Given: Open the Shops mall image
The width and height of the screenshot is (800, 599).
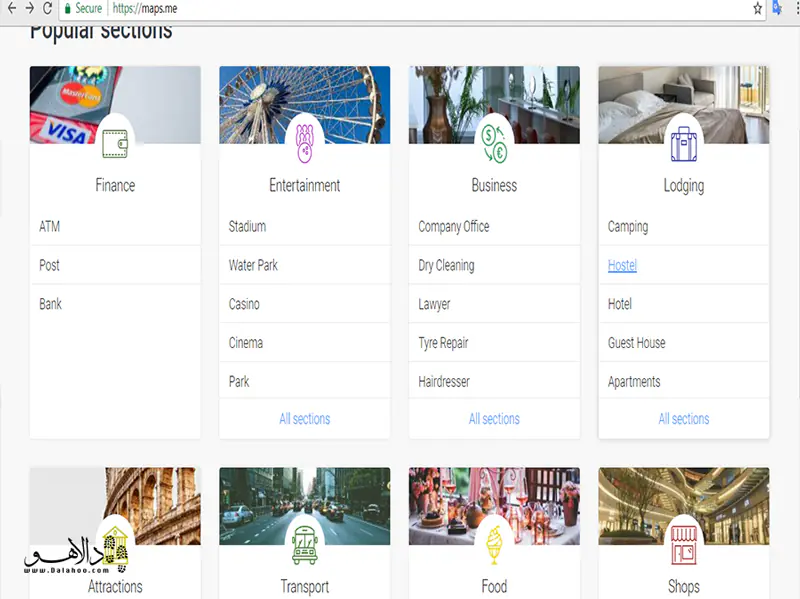Looking at the screenshot, I should pyautogui.click(x=684, y=506).
